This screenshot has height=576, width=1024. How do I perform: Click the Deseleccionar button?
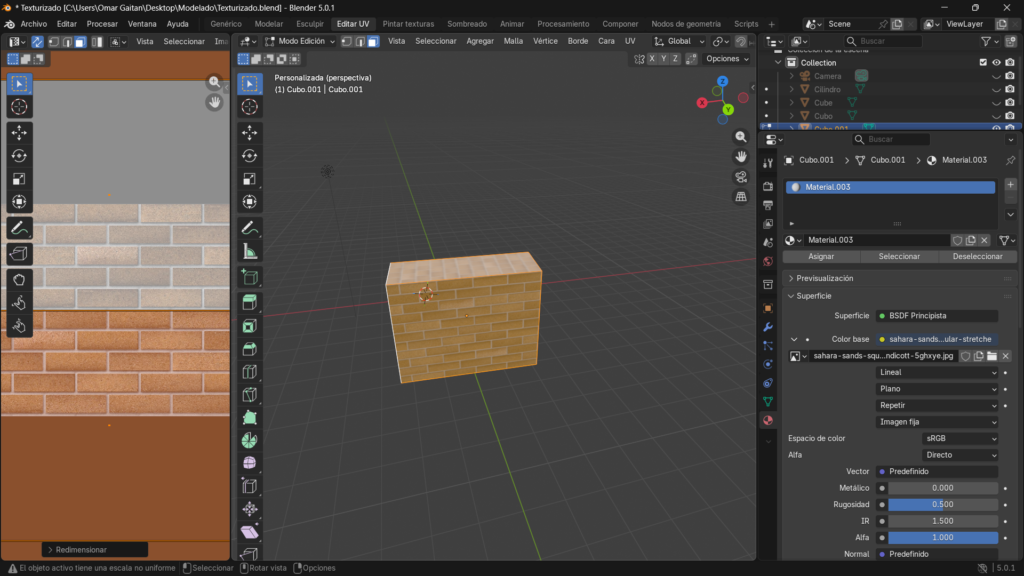[977, 256]
